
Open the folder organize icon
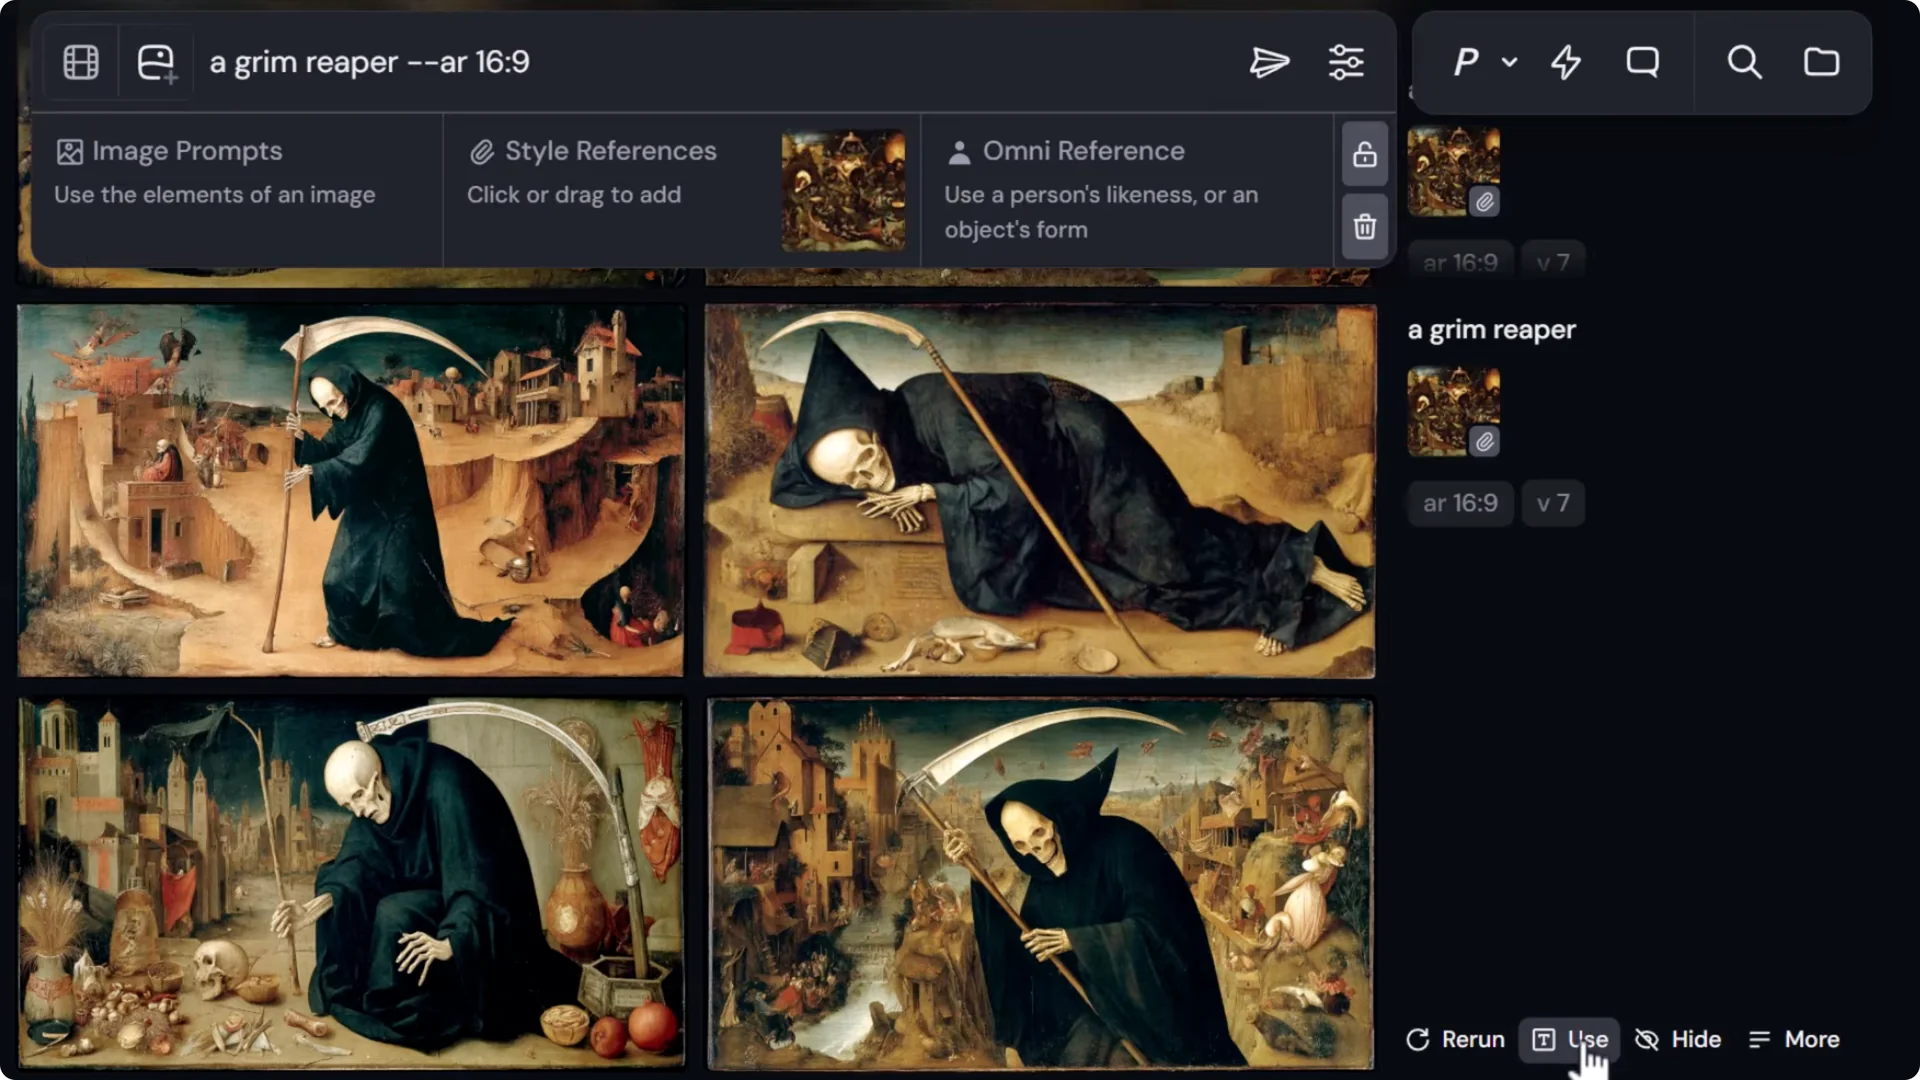tap(1822, 62)
